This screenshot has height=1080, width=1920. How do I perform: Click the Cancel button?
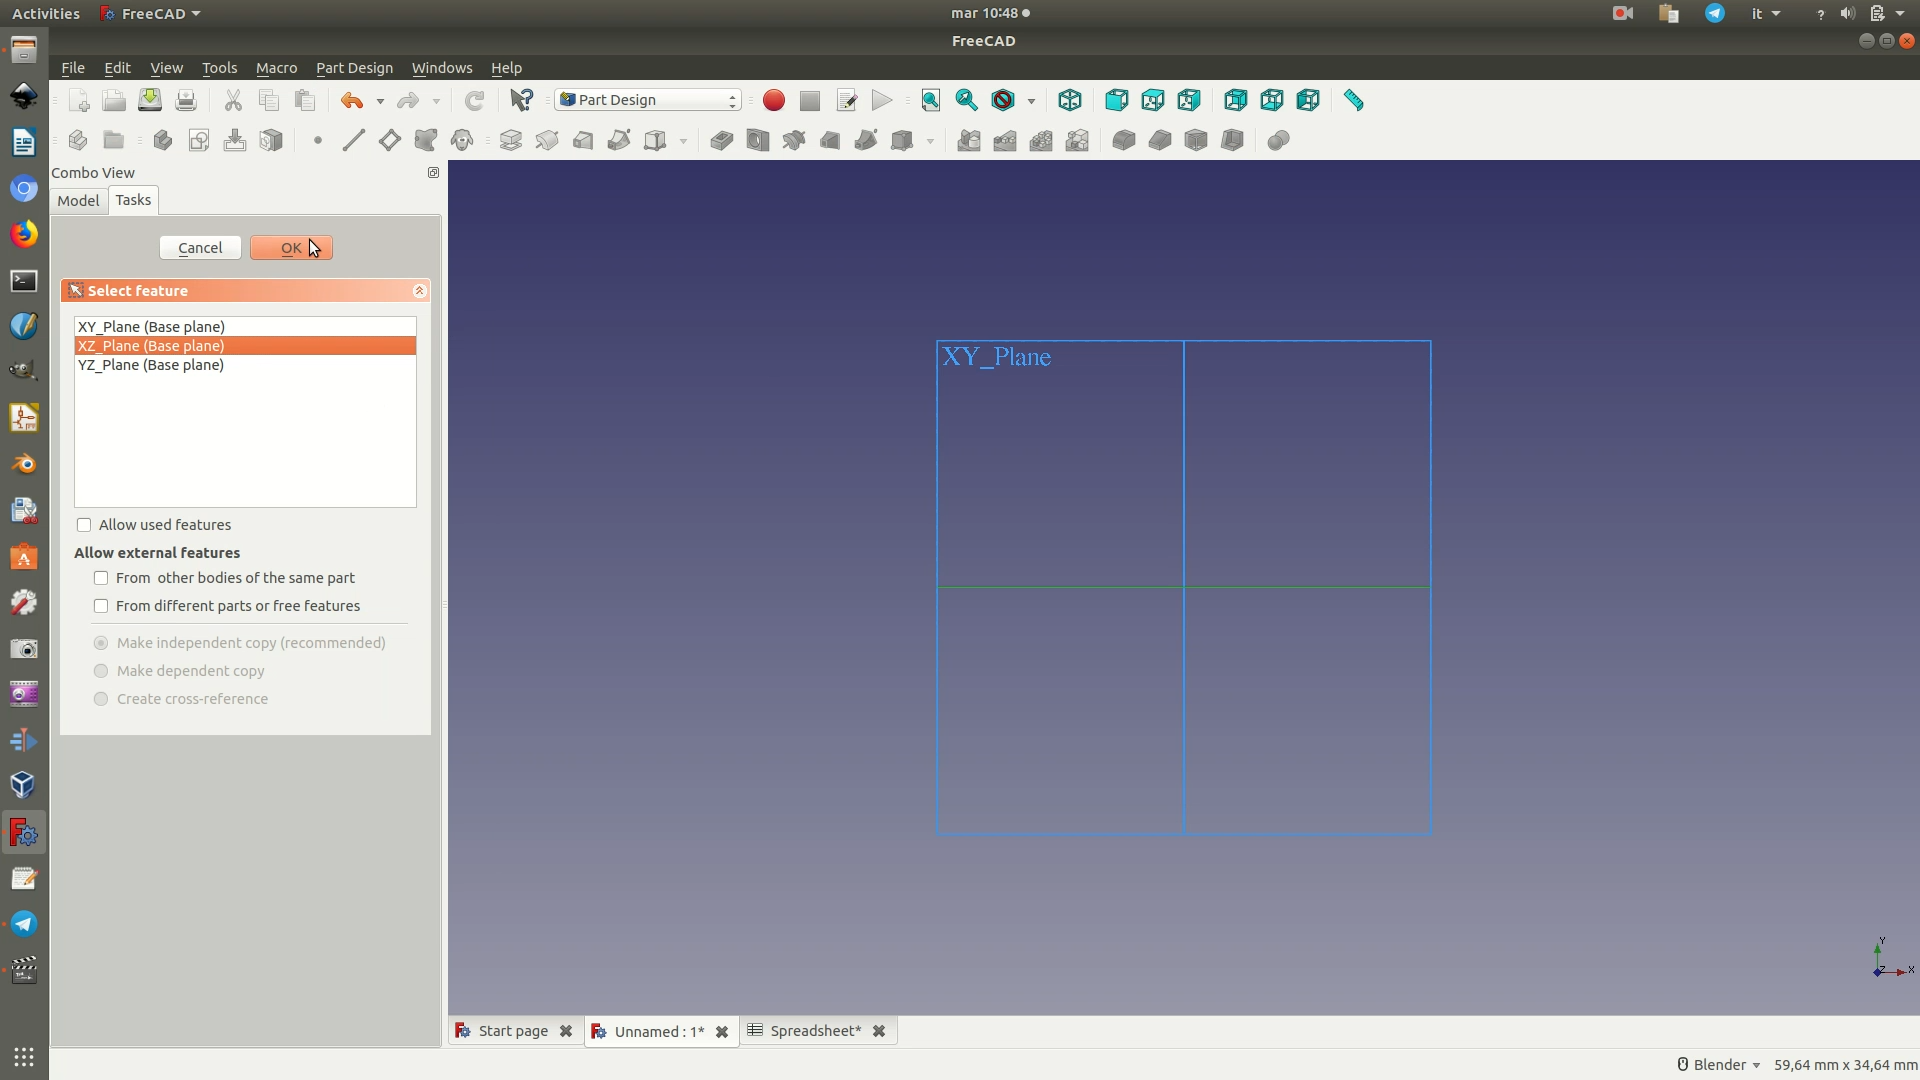(x=200, y=248)
